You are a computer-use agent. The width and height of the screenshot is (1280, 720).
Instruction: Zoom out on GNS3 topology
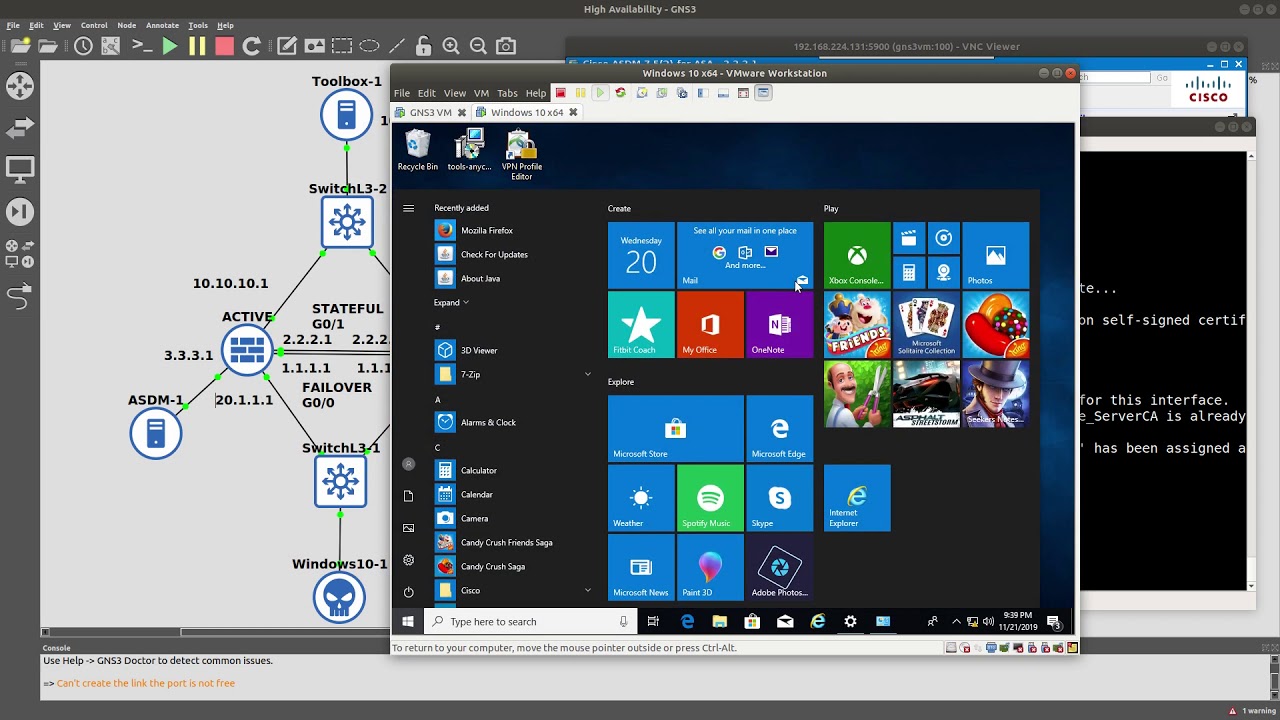coord(478,46)
